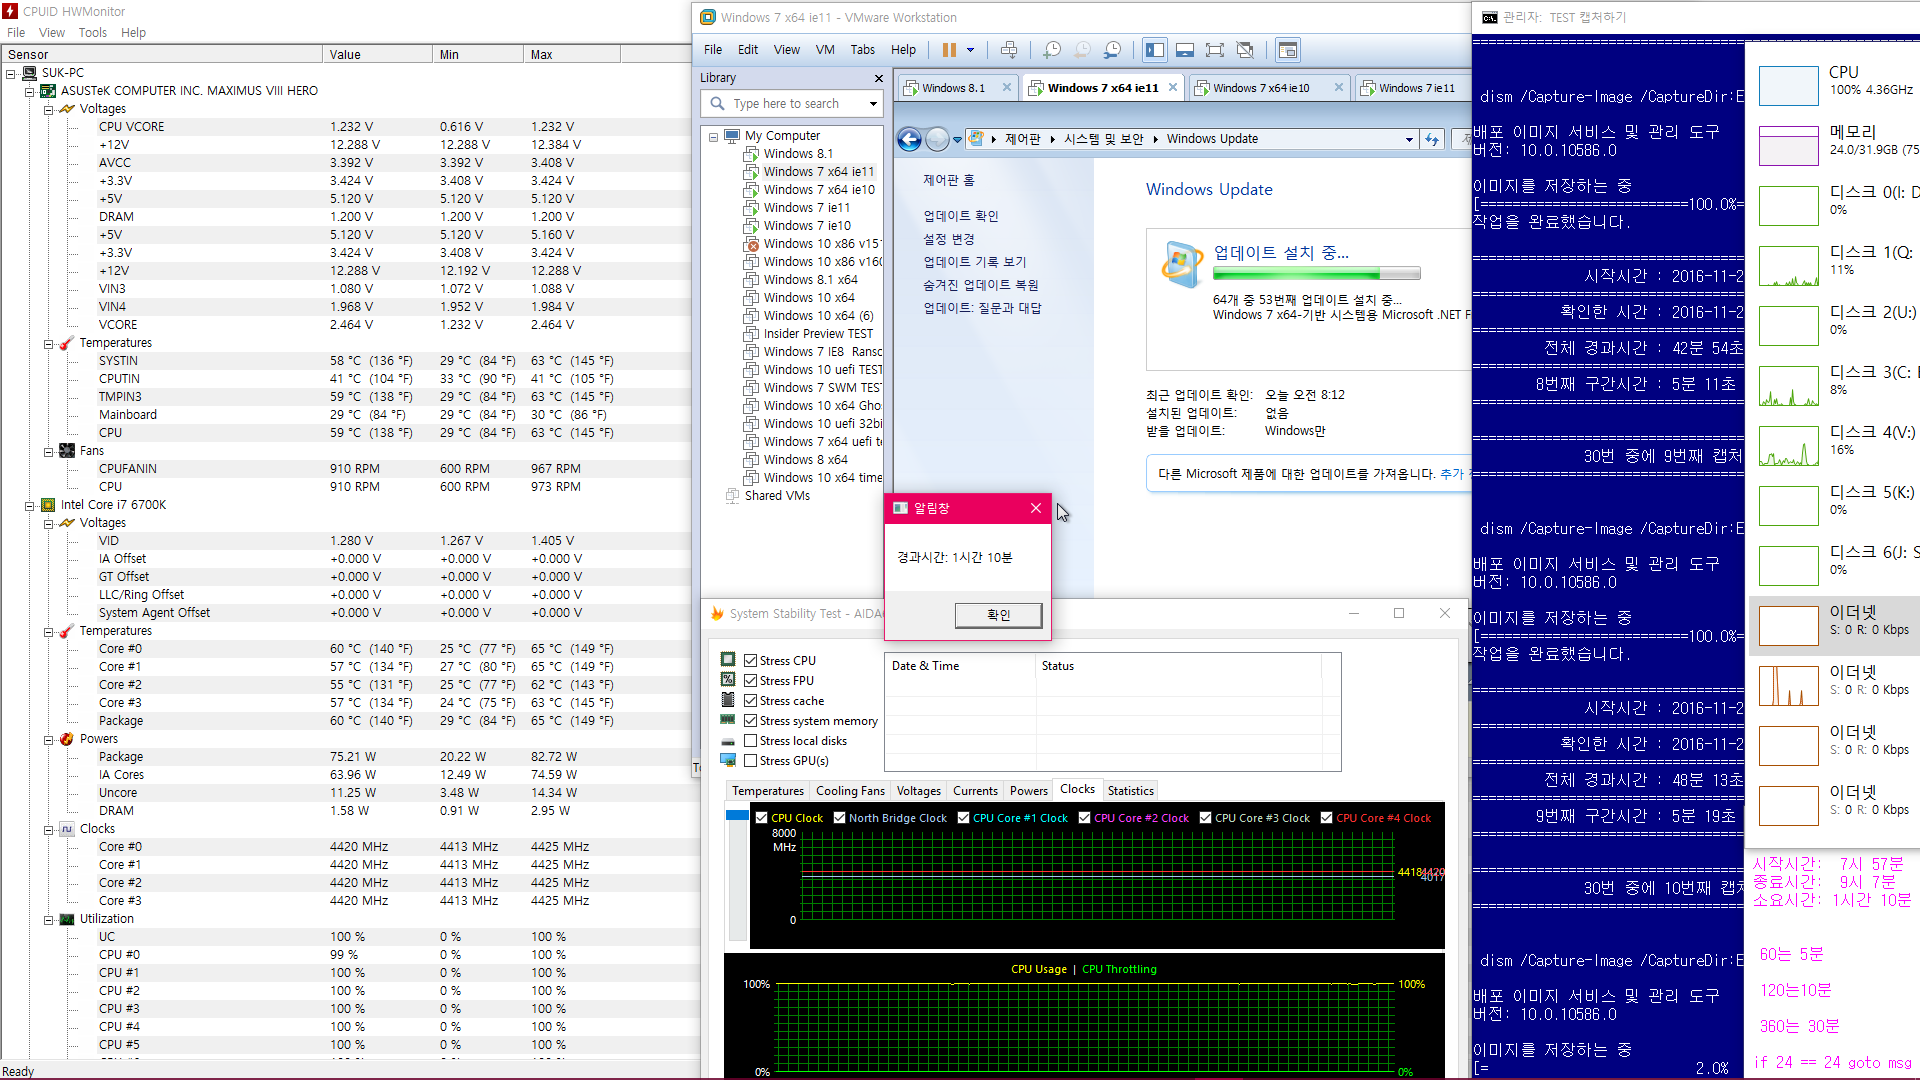Open the address bar history dropdown
The image size is (1920, 1080).
point(1409,139)
